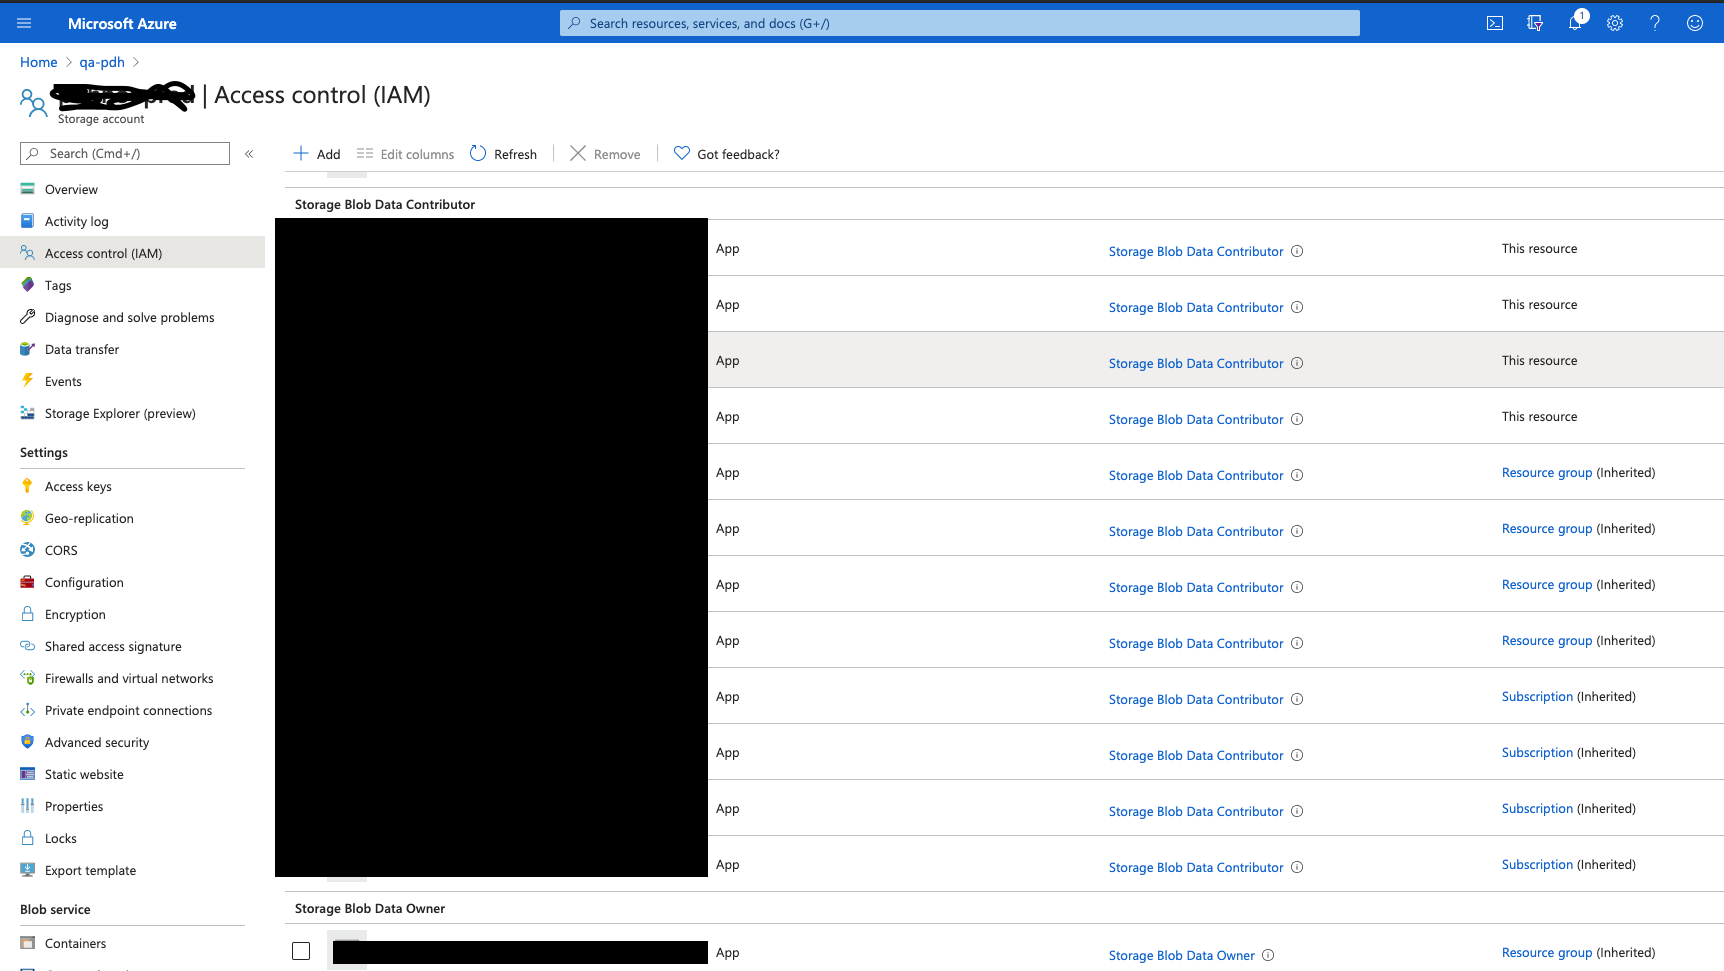This screenshot has height=971, width=1724.
Task: Open Encryption settings
Action: pyautogui.click(x=75, y=614)
